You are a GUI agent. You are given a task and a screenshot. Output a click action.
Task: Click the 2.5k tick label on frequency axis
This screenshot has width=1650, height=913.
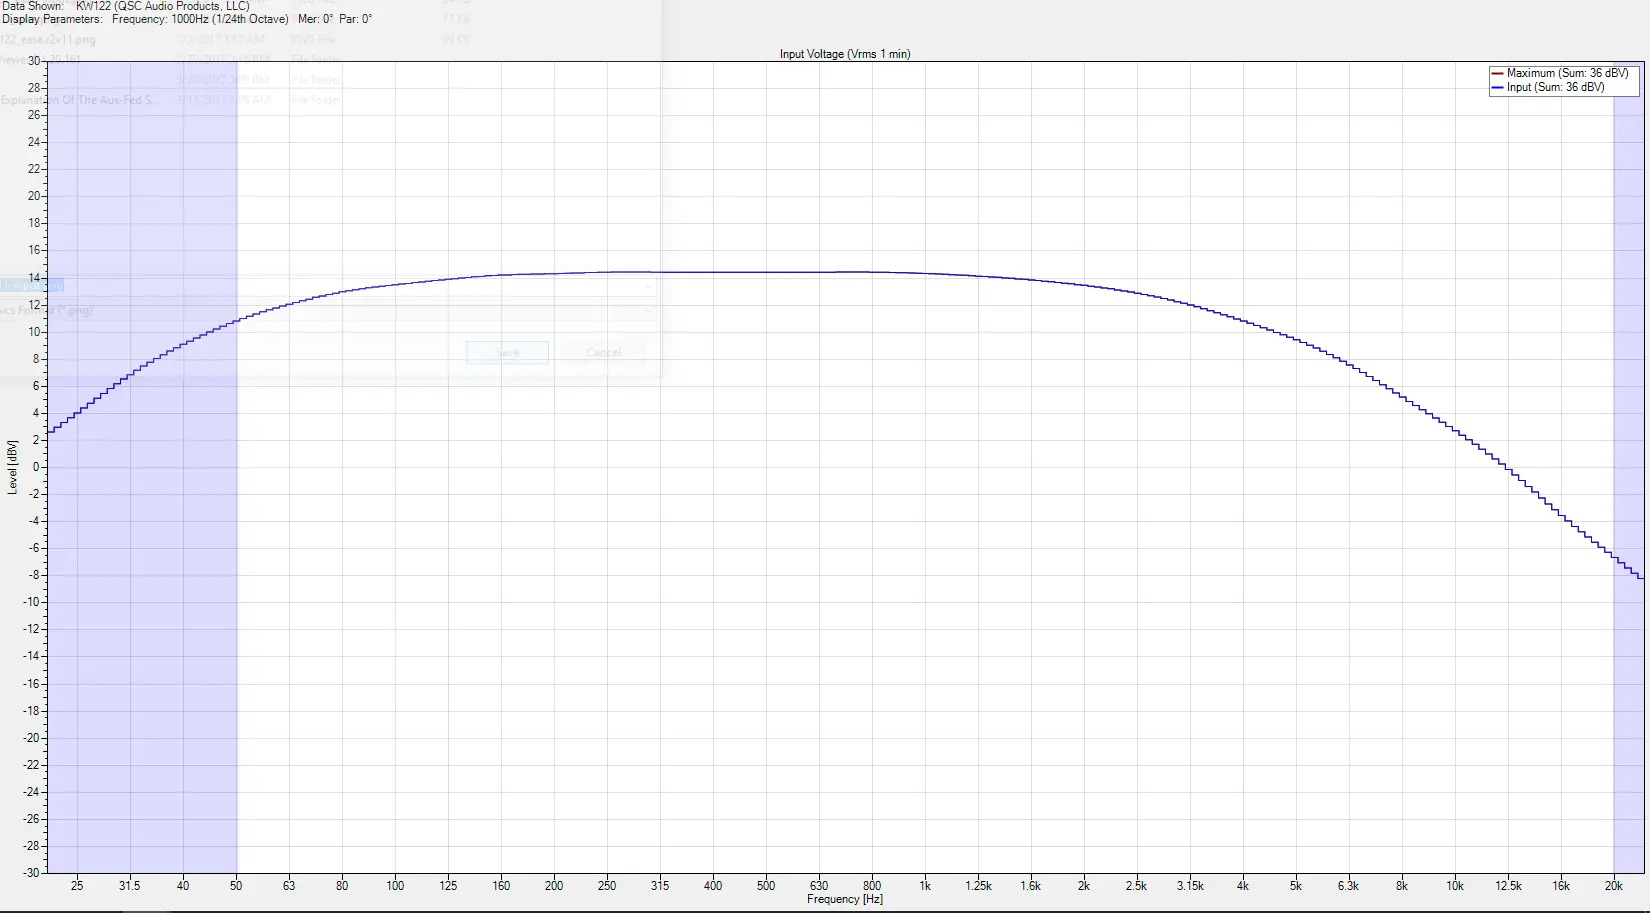point(1136,886)
